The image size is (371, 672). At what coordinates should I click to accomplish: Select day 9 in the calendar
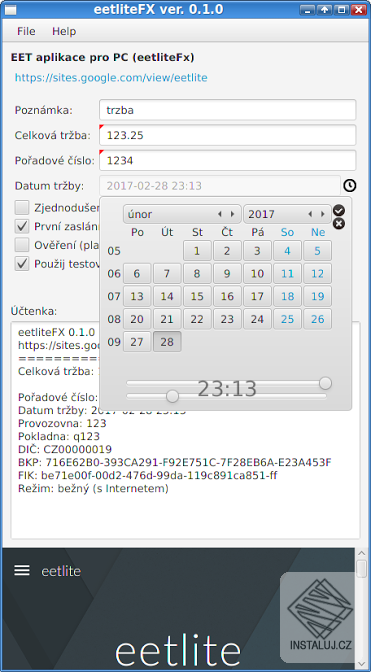coord(227,273)
